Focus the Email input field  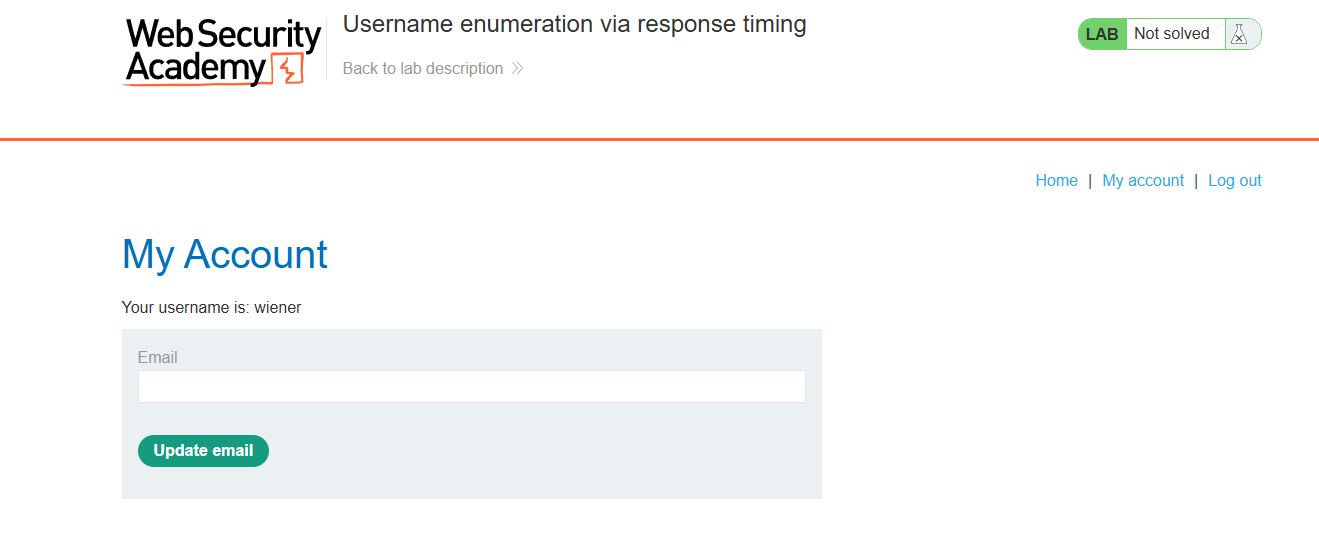[471, 387]
